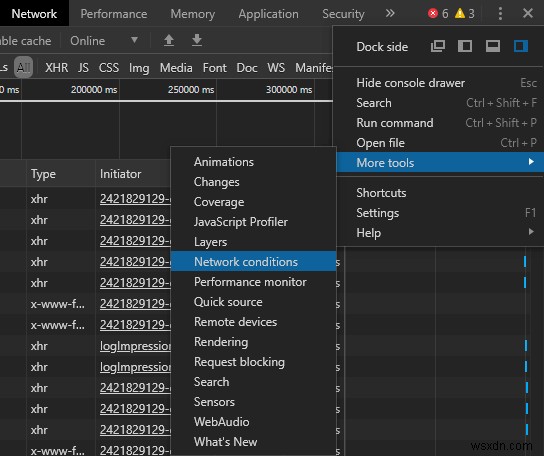The height and width of the screenshot is (456, 544).
Task: Click the export HAR download arrow icon
Action: pyautogui.click(x=197, y=40)
